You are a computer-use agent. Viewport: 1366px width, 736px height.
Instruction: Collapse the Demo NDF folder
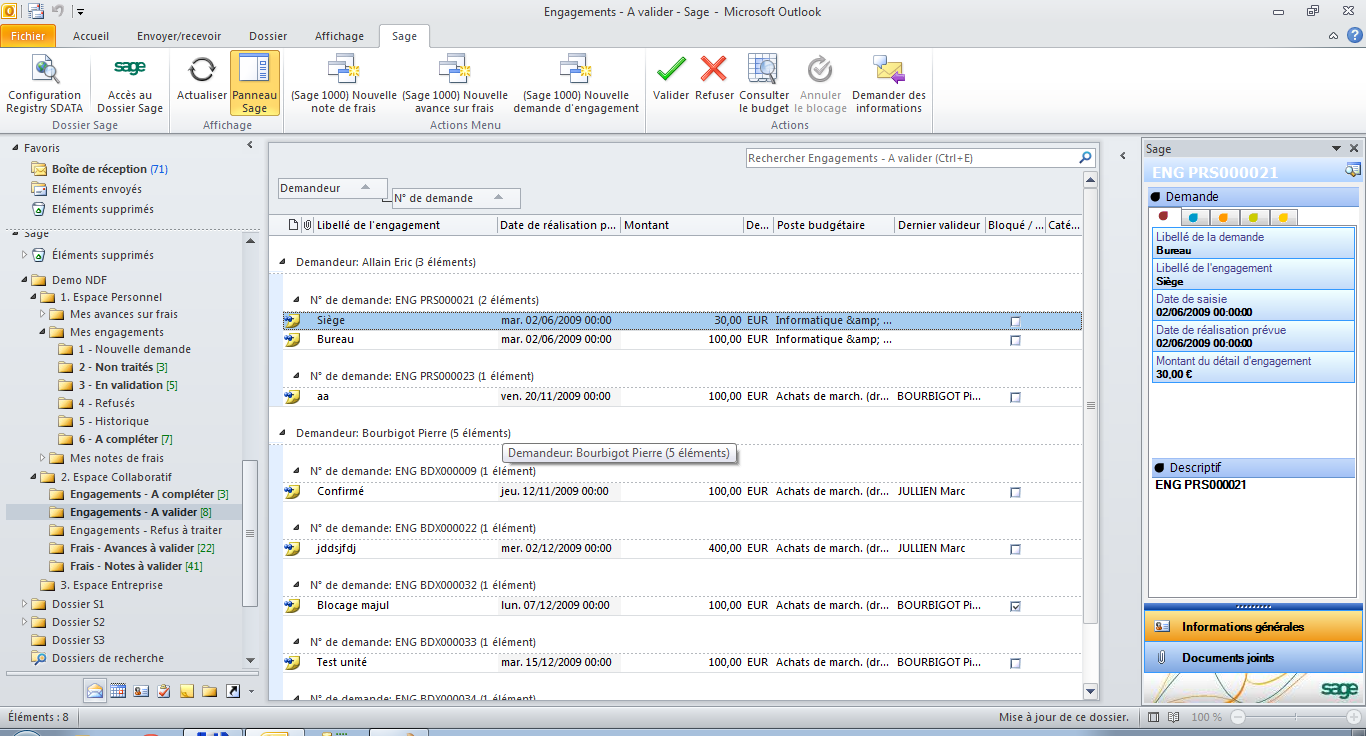24,280
